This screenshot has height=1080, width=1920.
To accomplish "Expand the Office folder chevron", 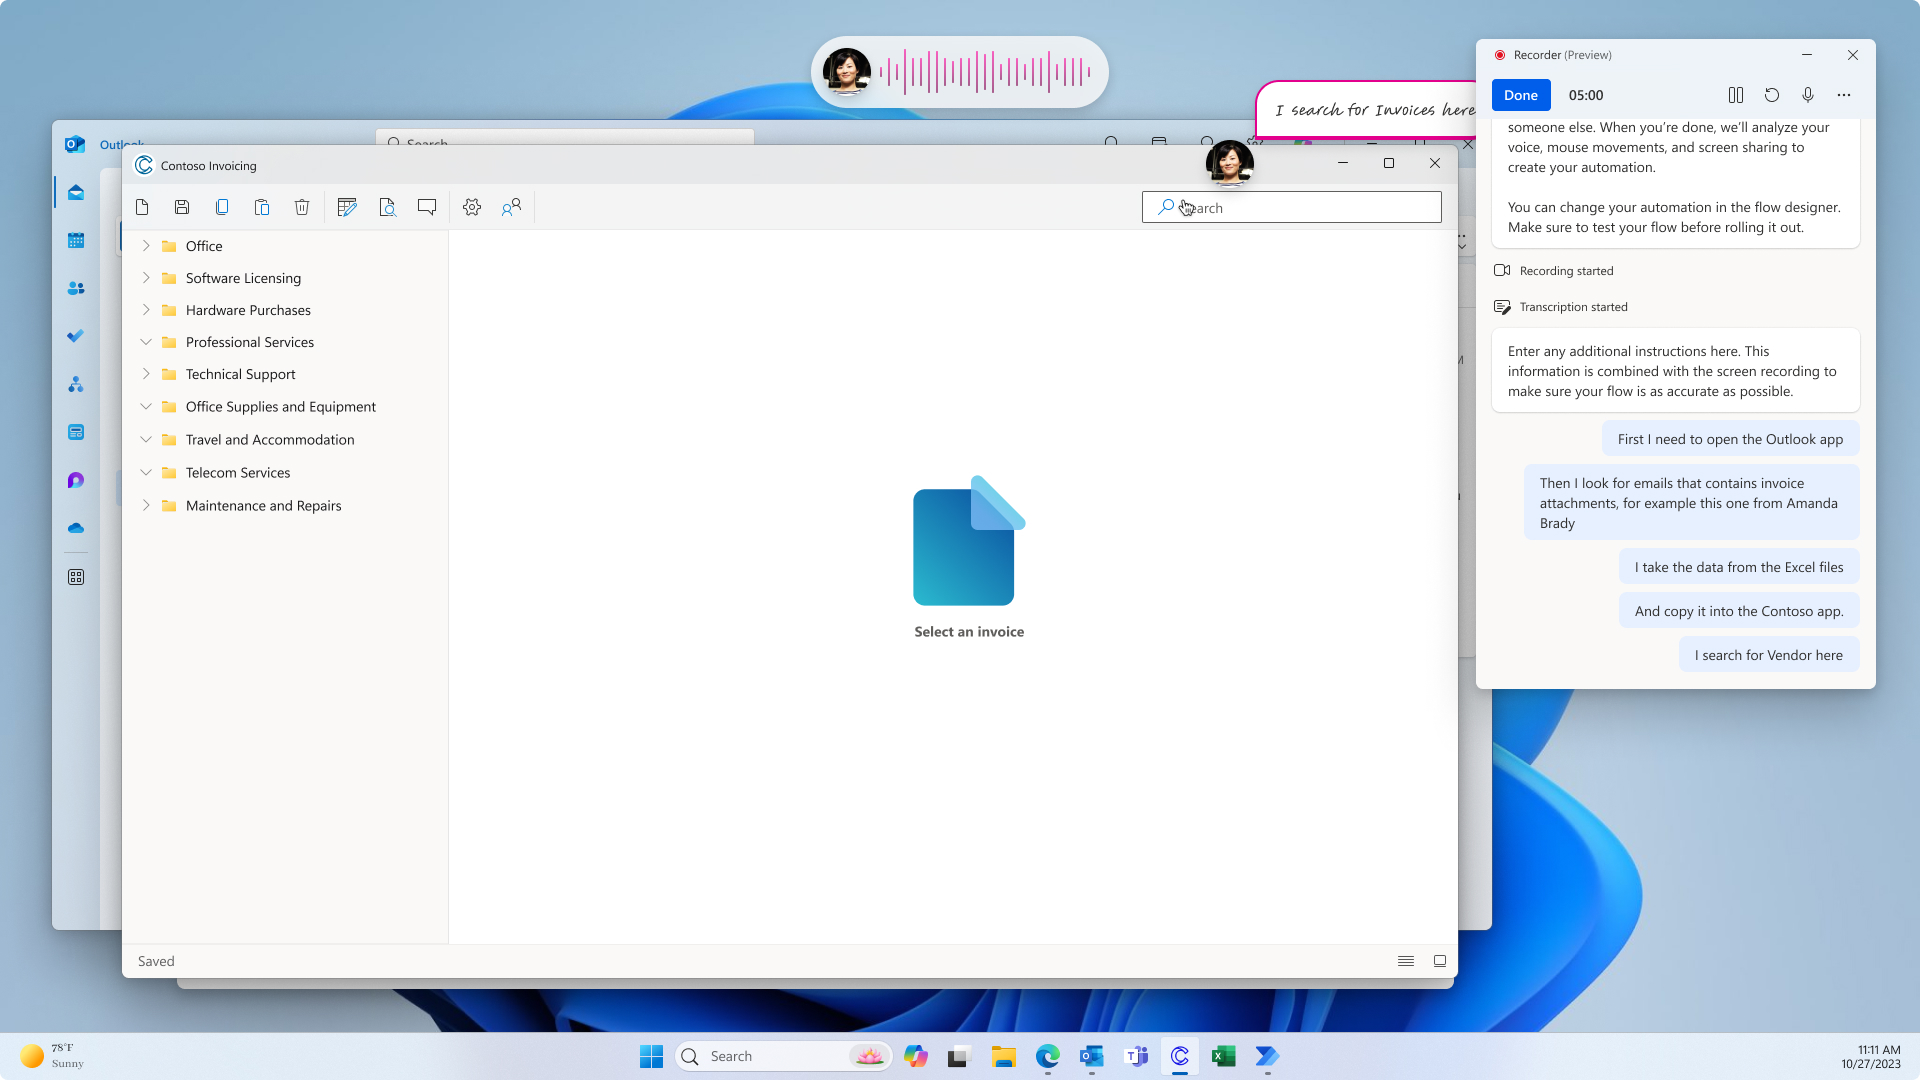I will pos(146,245).
